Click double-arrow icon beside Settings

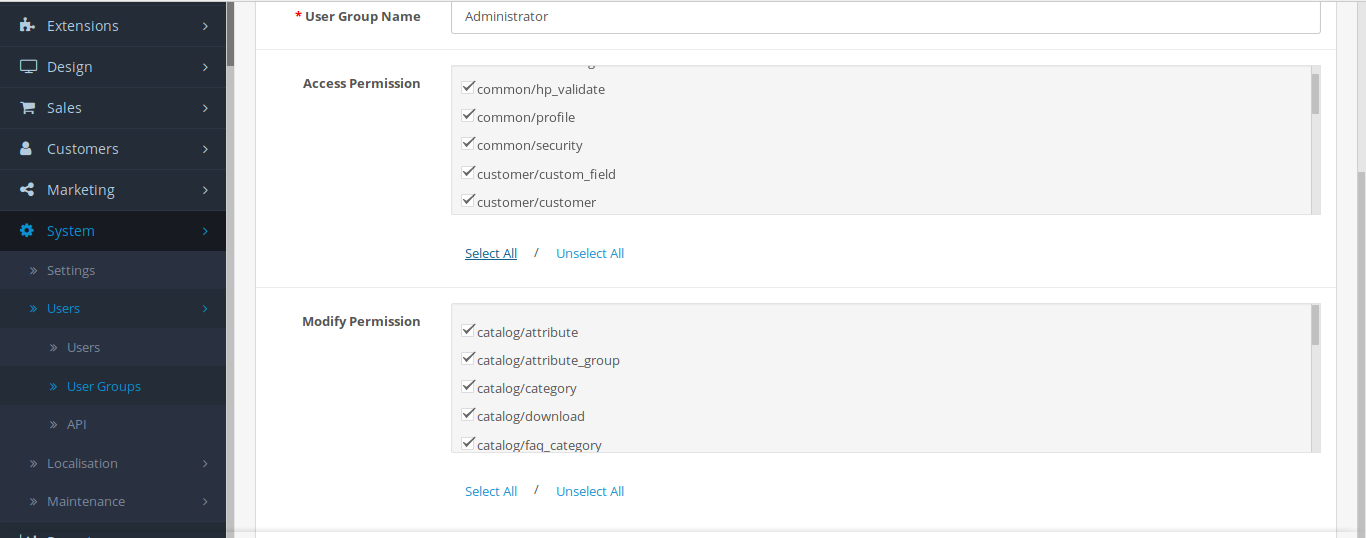click(34, 271)
